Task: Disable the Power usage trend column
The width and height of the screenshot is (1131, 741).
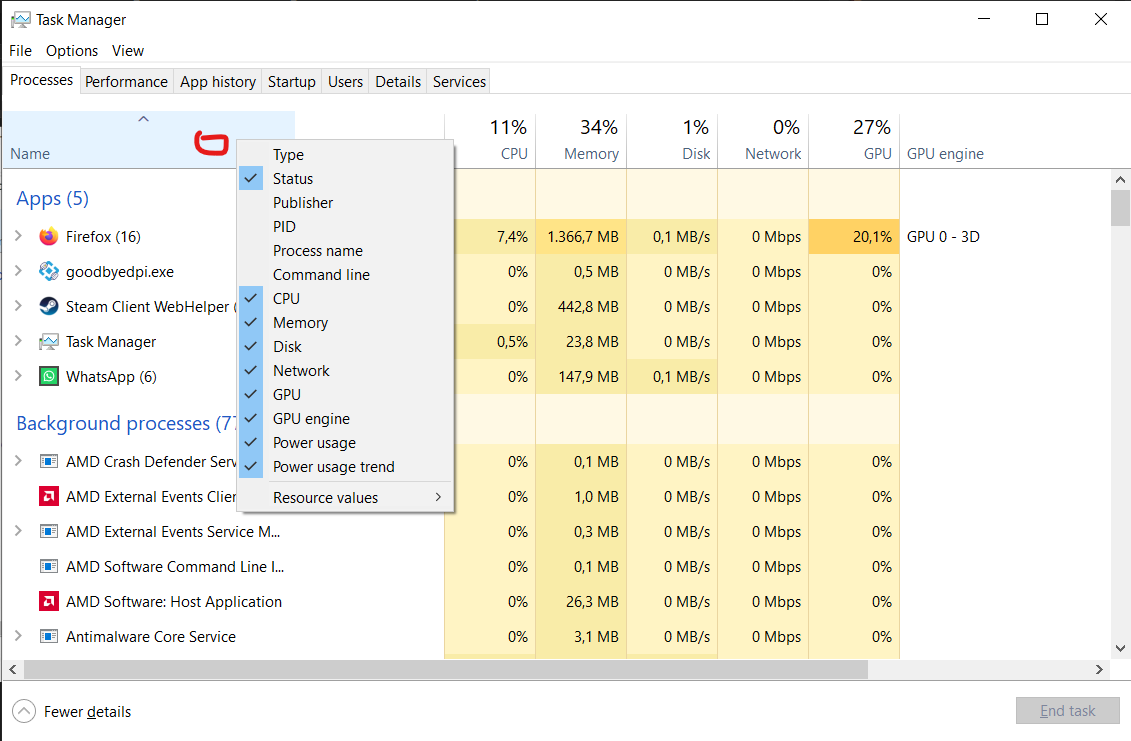Action: [x=333, y=467]
